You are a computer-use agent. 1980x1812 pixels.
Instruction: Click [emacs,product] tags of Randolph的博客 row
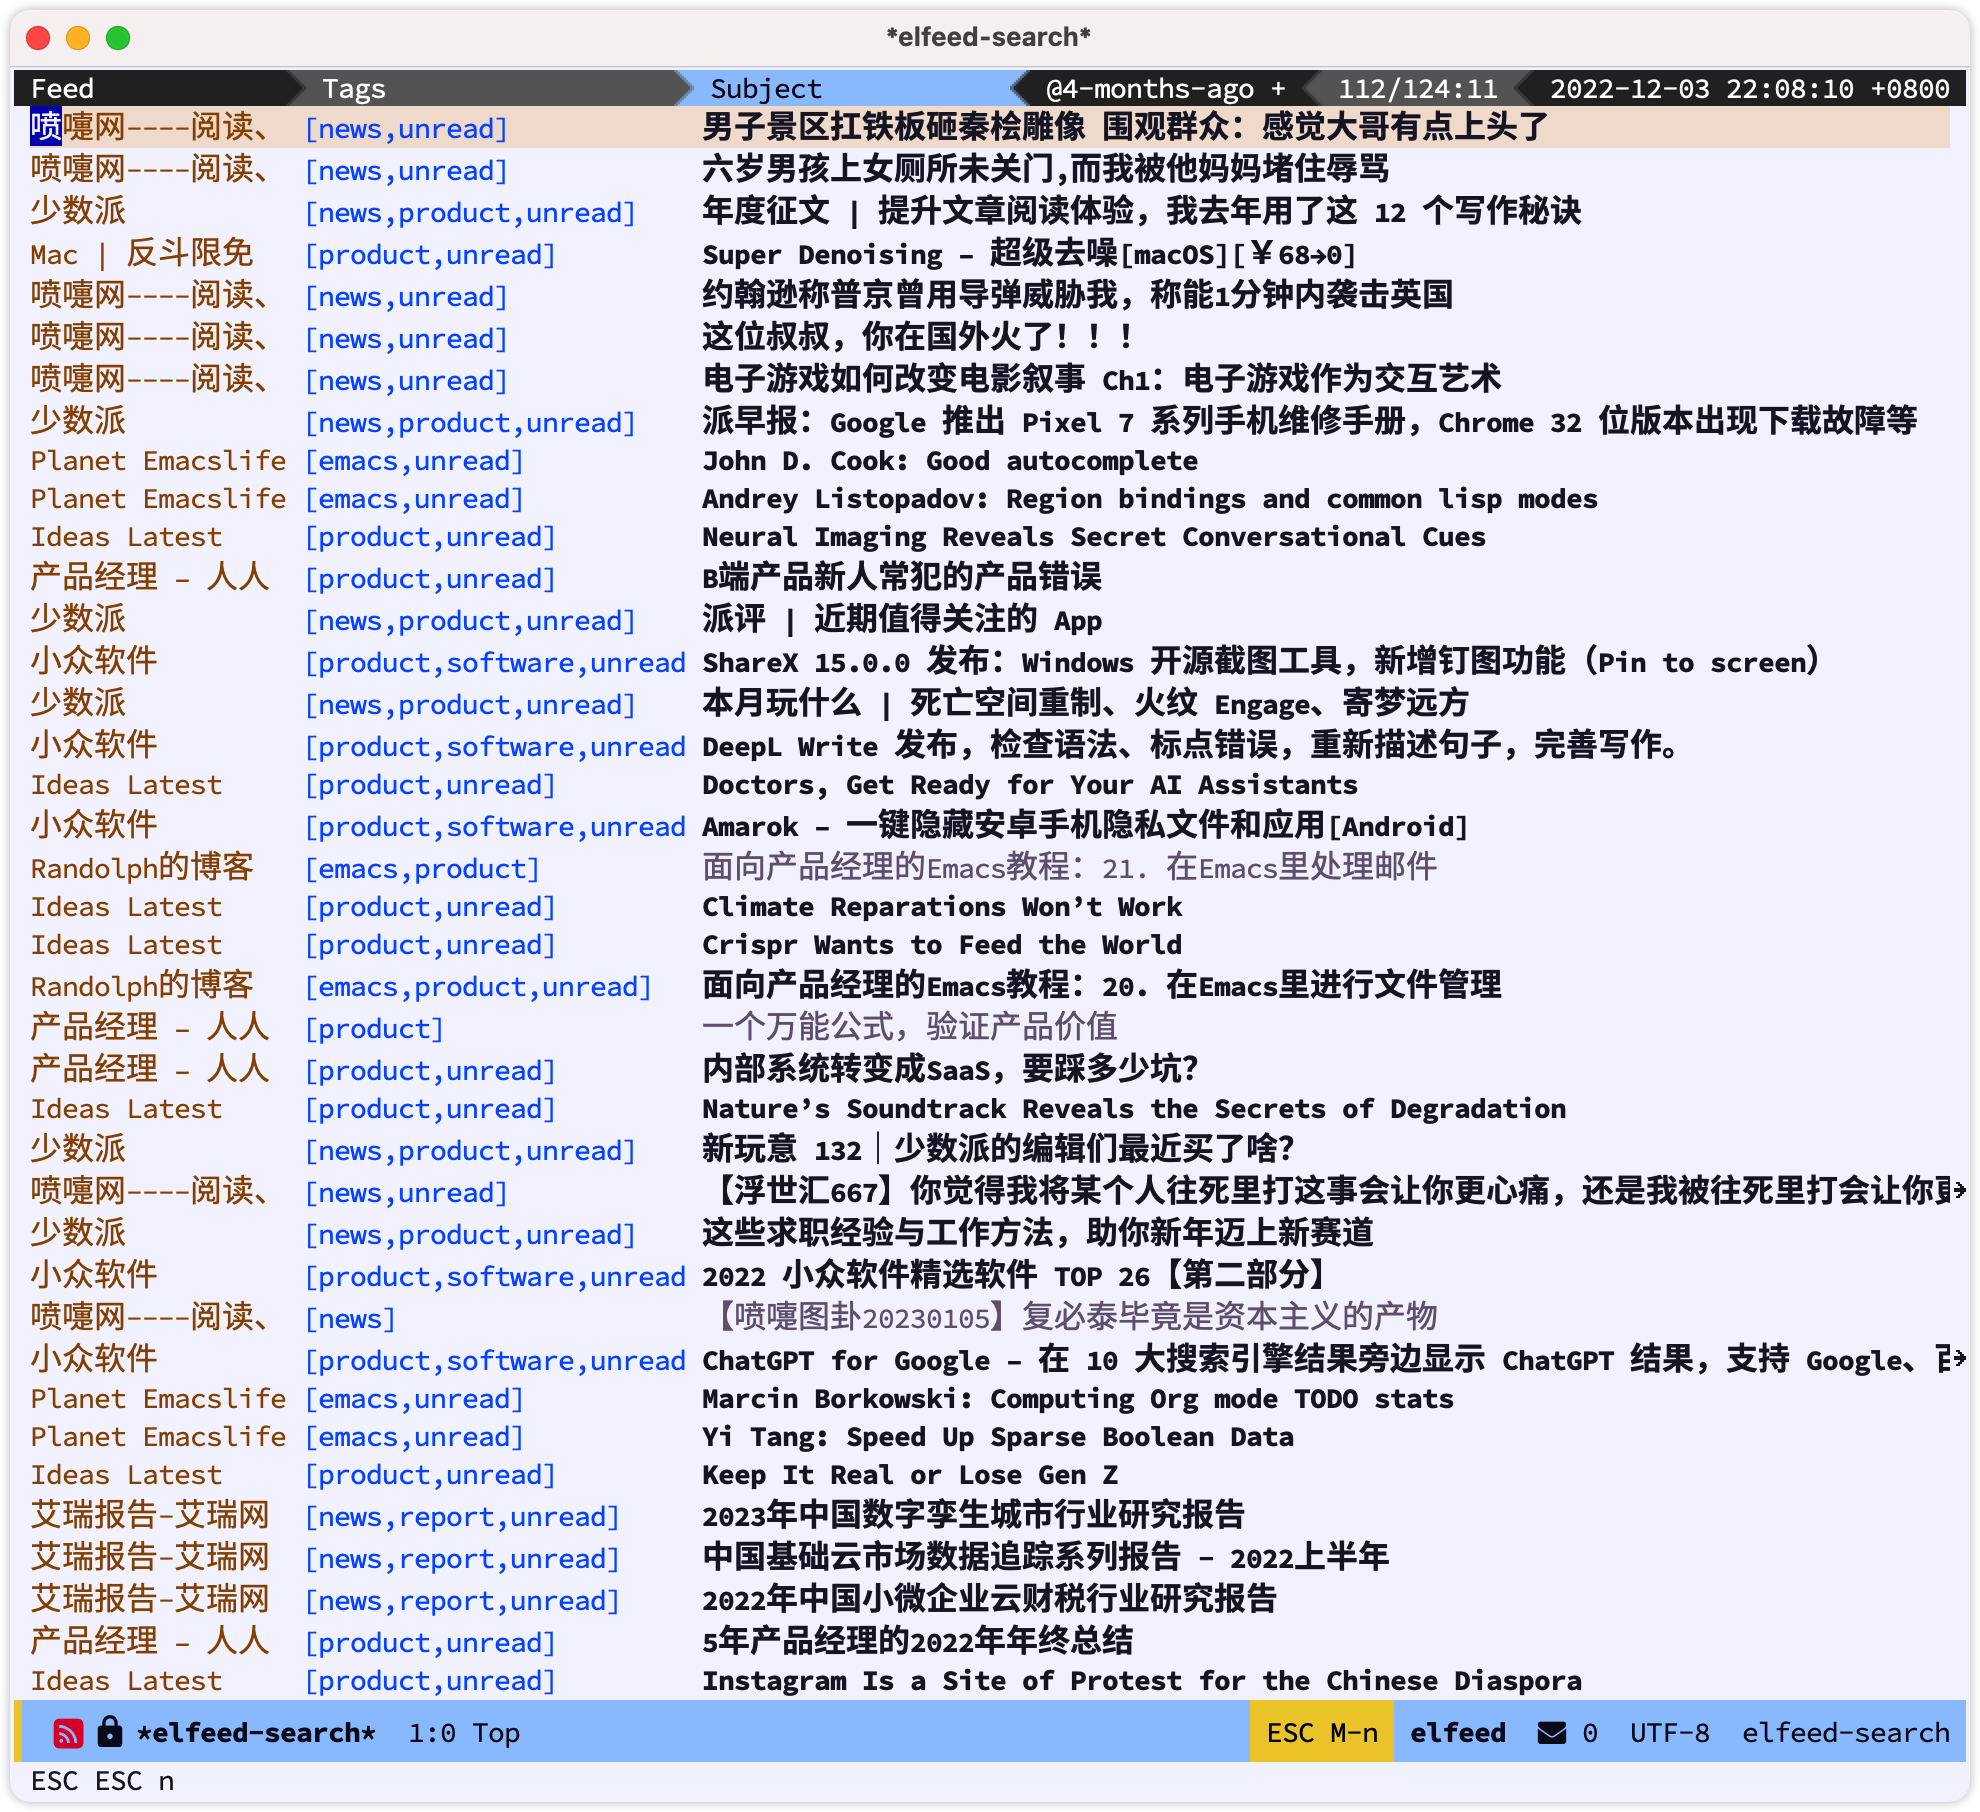422,868
